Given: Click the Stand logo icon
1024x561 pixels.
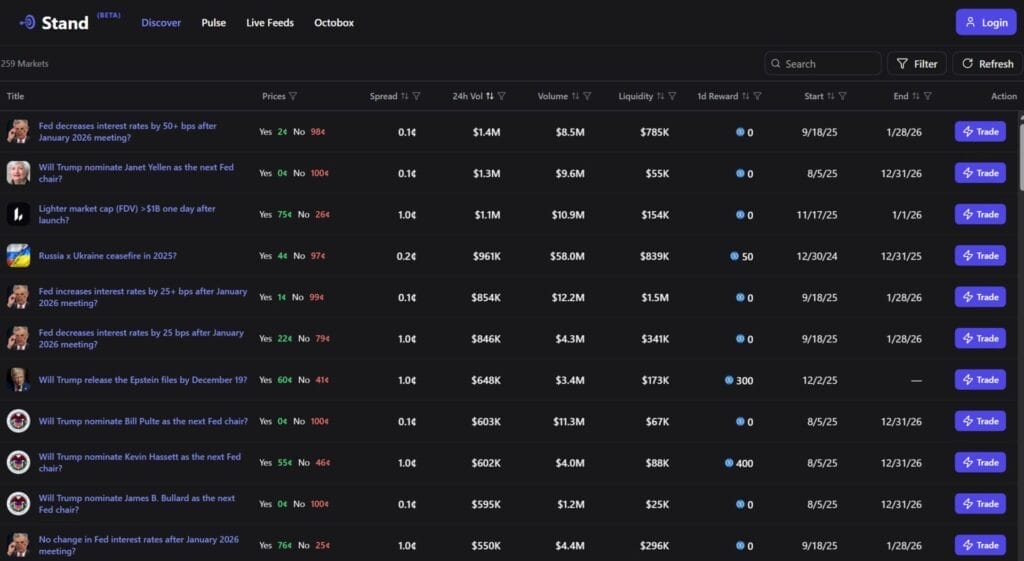Looking at the screenshot, I should [x=27, y=22].
